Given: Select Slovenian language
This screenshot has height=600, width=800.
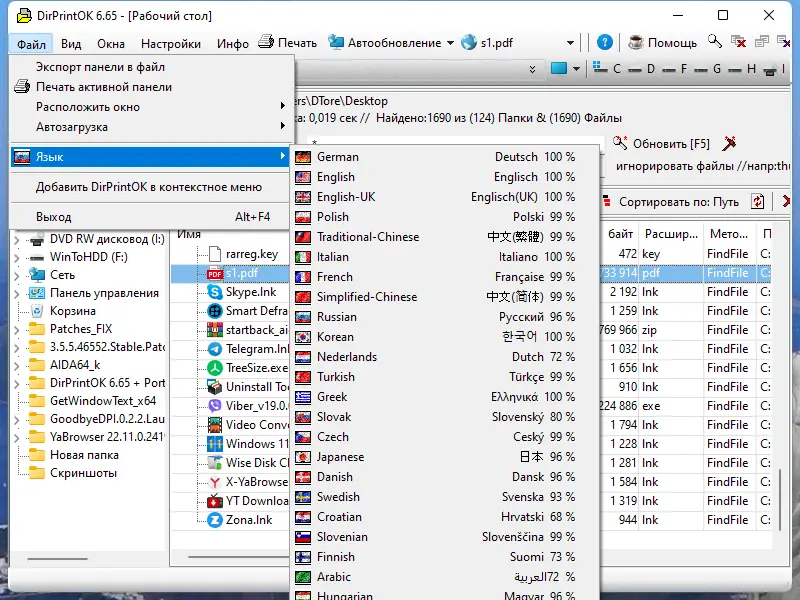Looking at the screenshot, I should coord(444,537).
